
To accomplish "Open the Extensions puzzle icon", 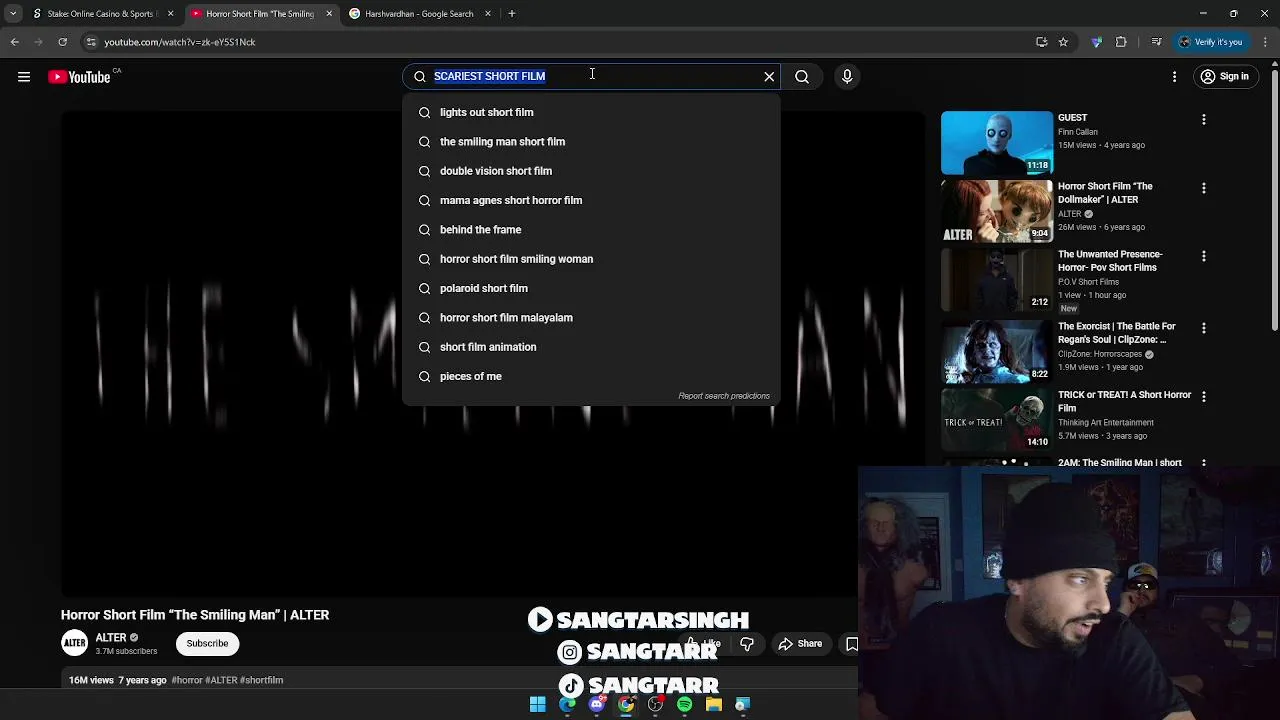I will [x=1121, y=42].
